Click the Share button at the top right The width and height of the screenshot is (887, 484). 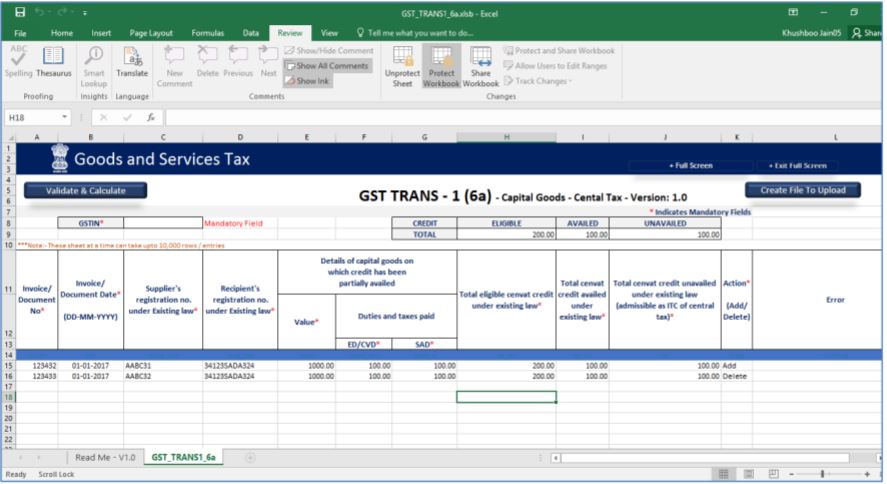coord(867,33)
